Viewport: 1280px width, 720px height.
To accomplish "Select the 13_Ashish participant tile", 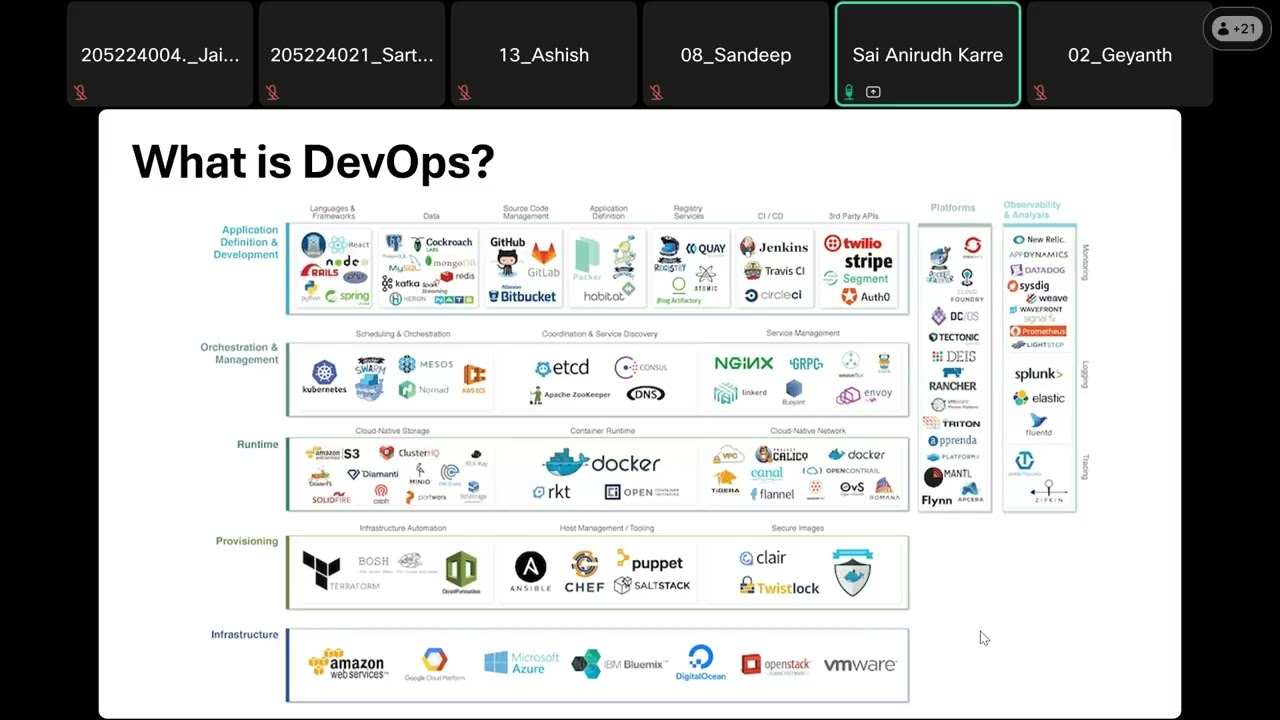I will point(544,54).
